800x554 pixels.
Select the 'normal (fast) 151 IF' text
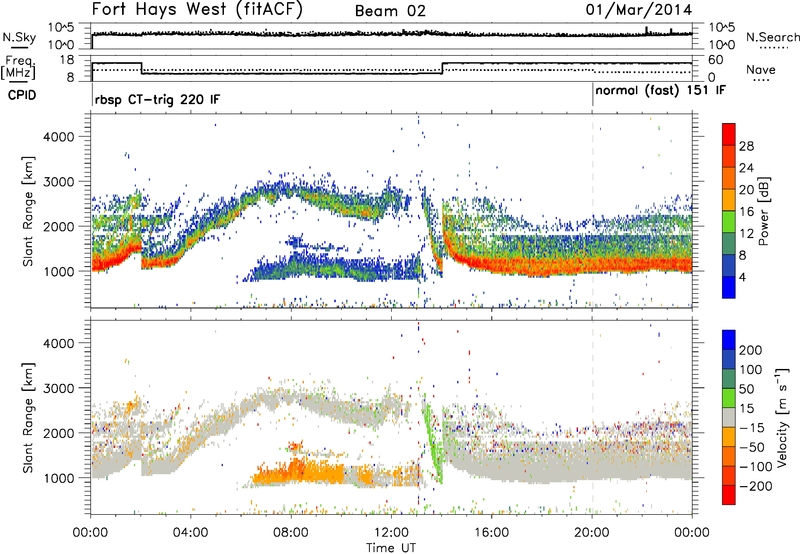pos(661,90)
